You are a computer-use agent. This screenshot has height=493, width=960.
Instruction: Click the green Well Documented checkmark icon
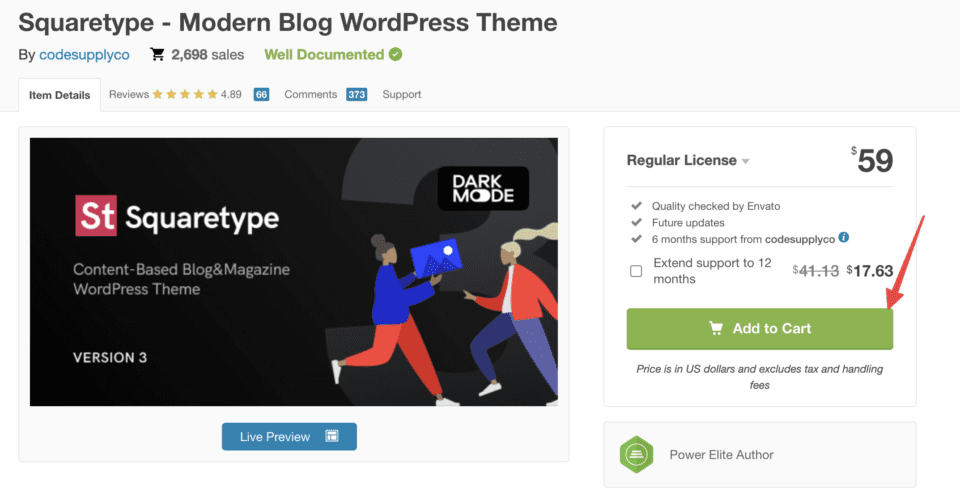click(396, 55)
